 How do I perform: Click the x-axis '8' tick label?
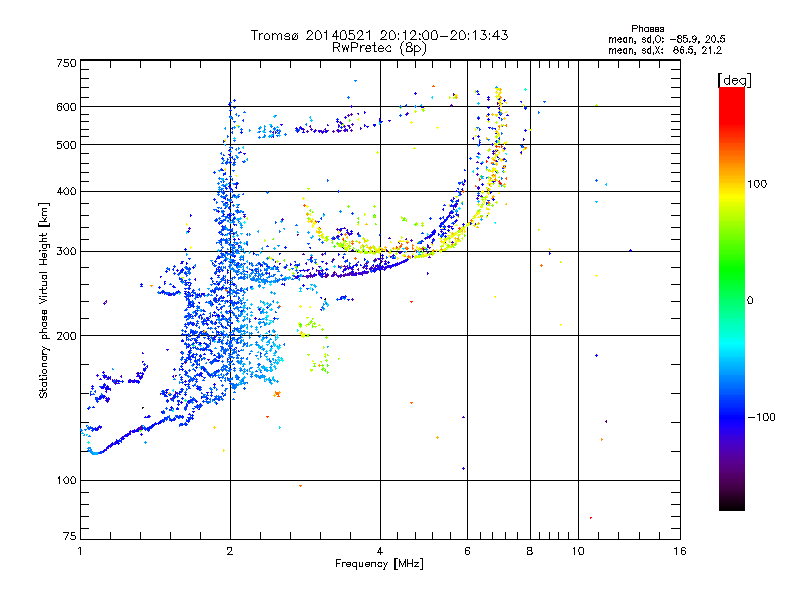coord(530,551)
